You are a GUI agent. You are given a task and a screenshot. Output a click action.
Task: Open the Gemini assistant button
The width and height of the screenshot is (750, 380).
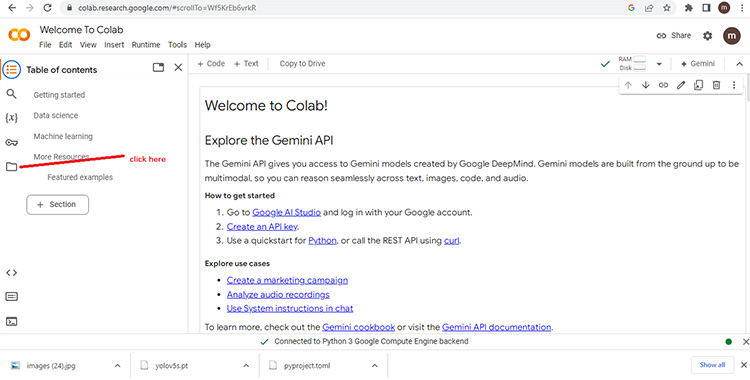698,64
